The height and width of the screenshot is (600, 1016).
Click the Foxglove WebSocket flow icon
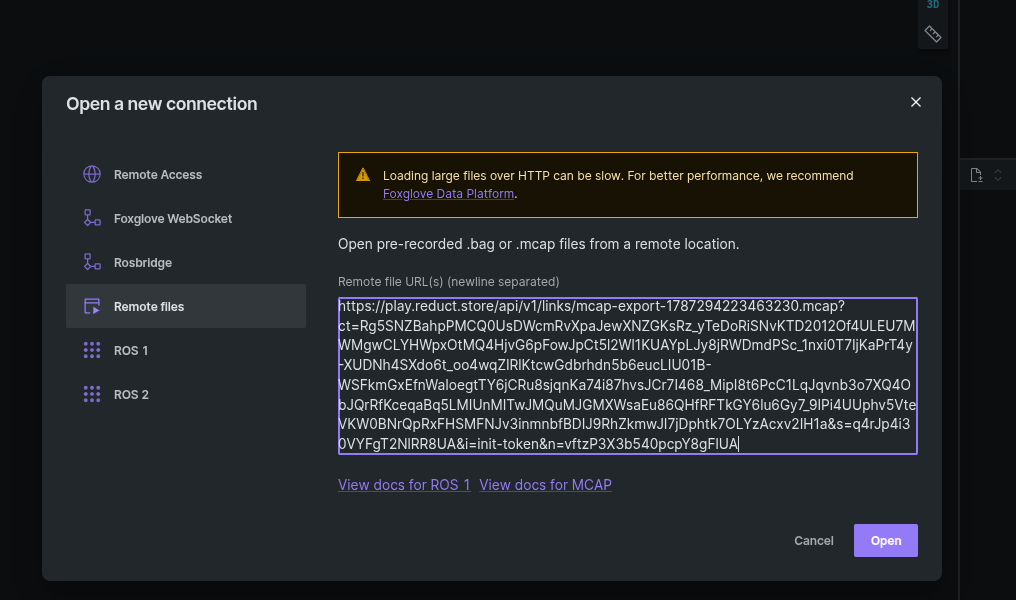[92, 218]
